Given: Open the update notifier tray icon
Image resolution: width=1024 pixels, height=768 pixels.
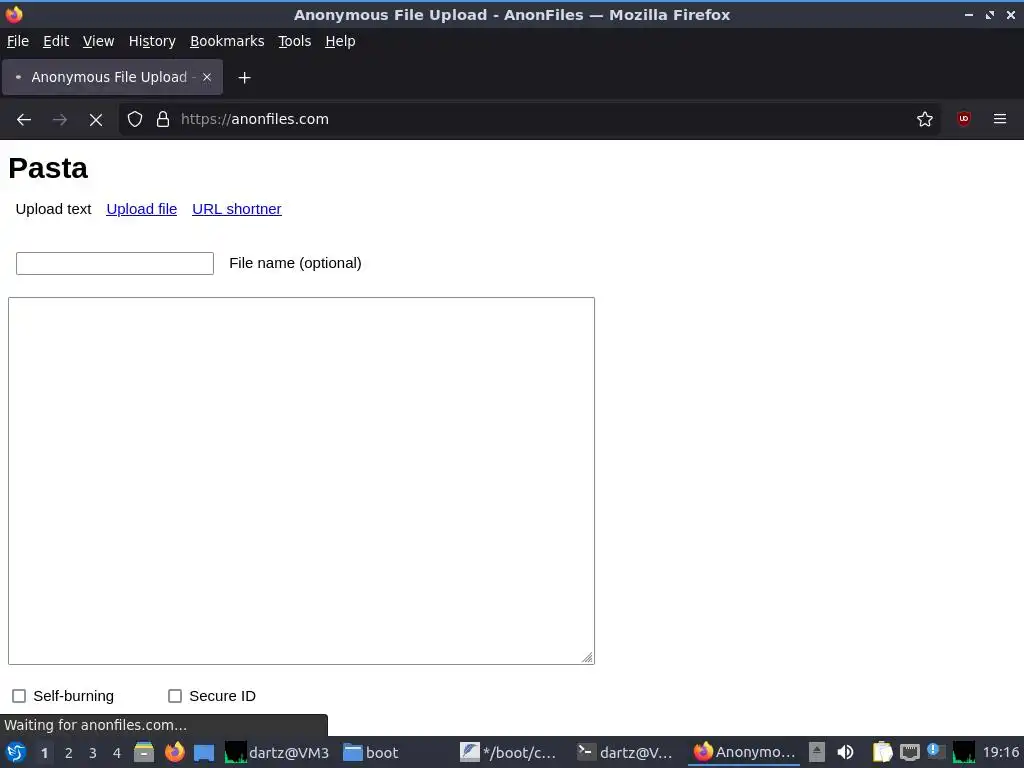Looking at the screenshot, I should point(936,751).
